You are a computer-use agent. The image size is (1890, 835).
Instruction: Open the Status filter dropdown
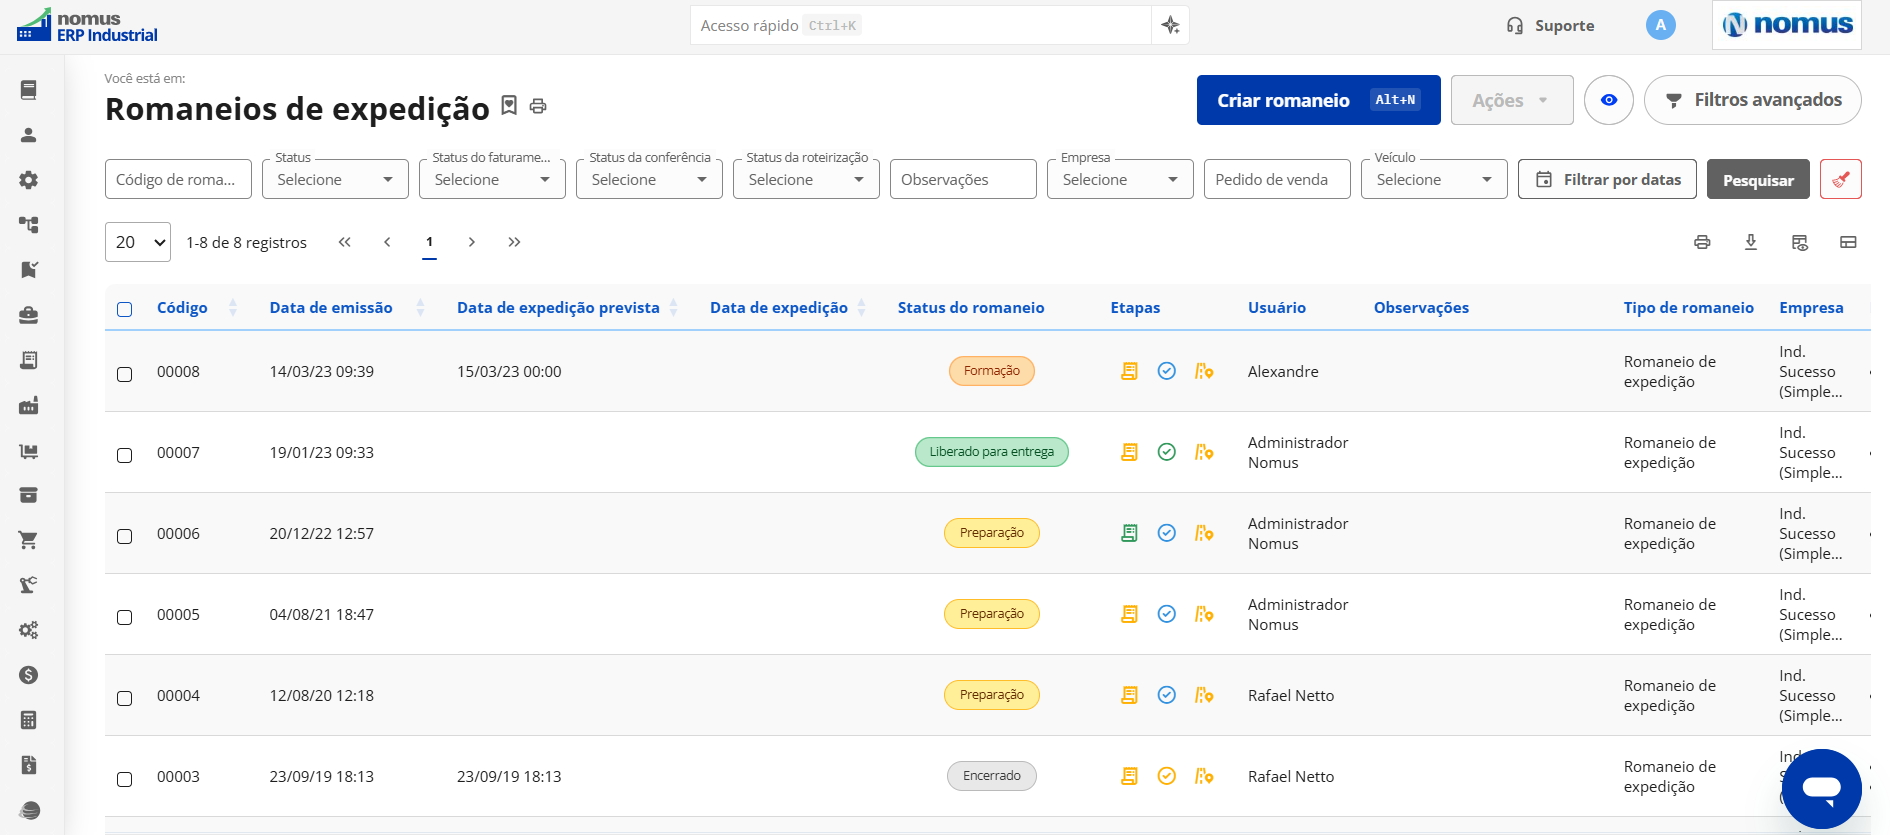pyautogui.click(x=335, y=179)
